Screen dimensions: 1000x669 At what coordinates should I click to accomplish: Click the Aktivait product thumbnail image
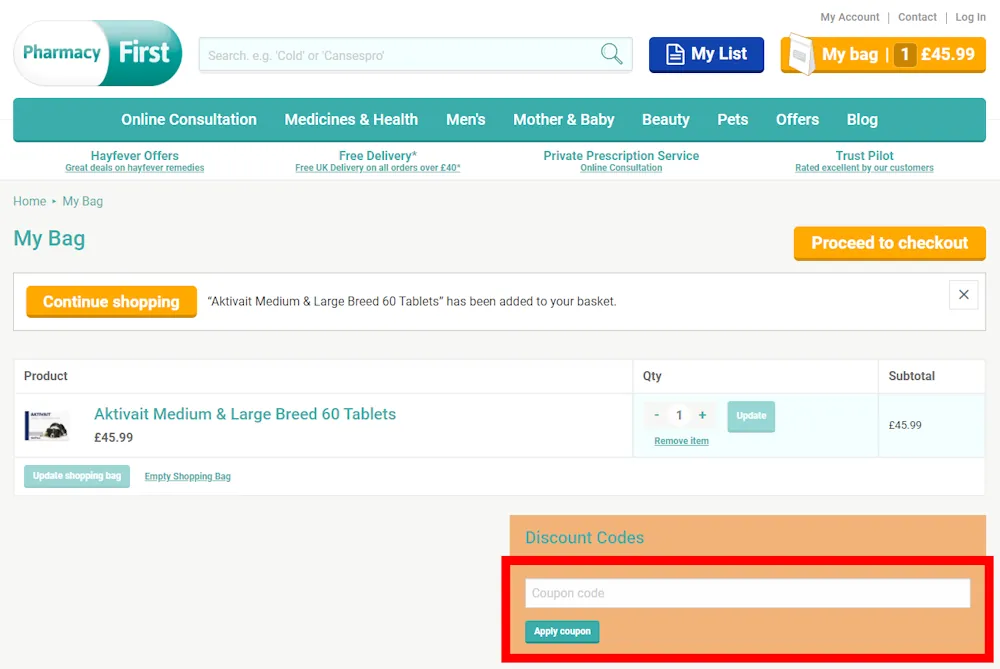(x=47, y=425)
